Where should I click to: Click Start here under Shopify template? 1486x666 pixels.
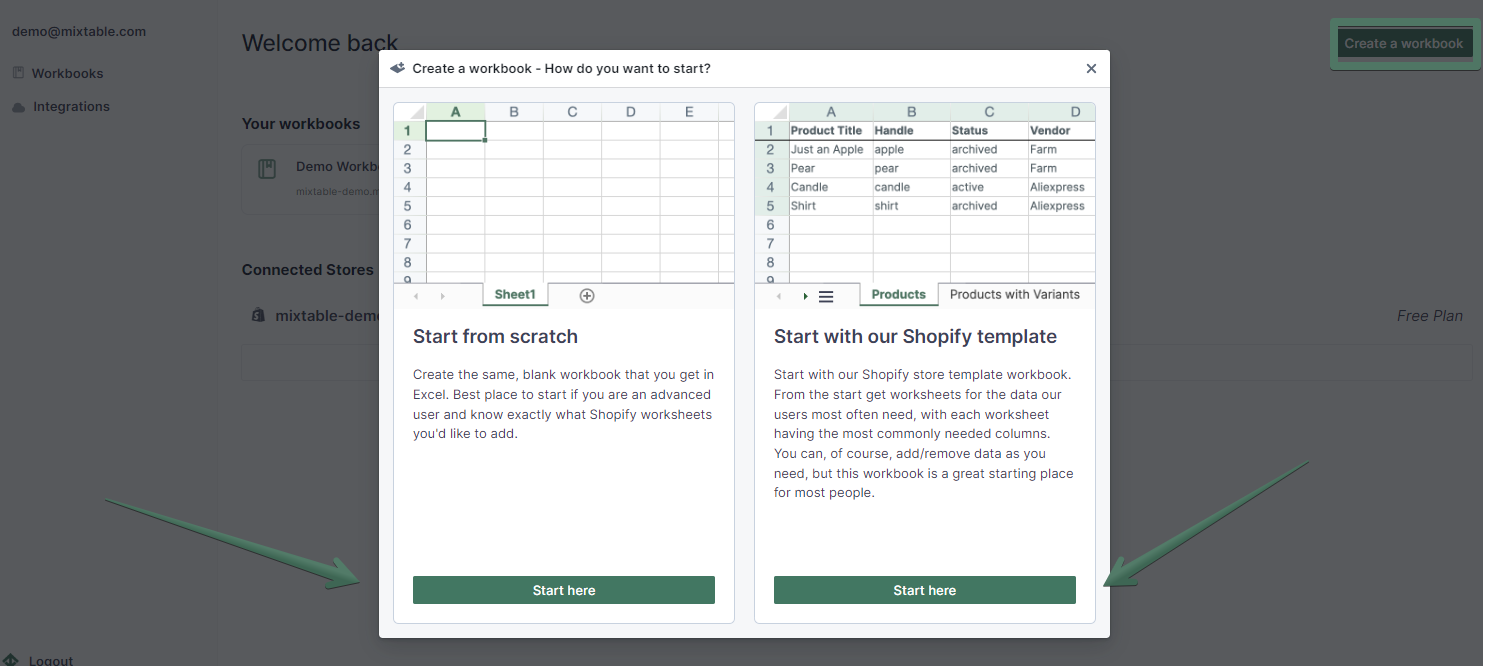(925, 590)
